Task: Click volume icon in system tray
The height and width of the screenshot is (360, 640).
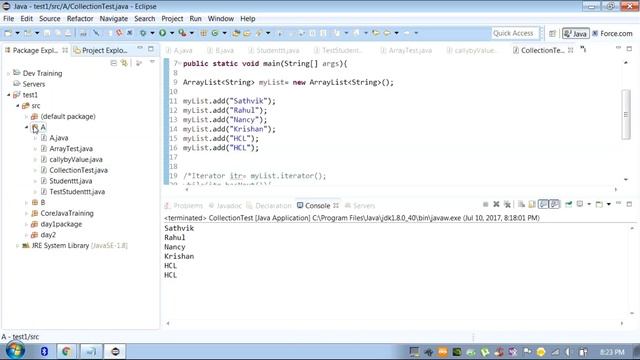Action: (x=568, y=352)
